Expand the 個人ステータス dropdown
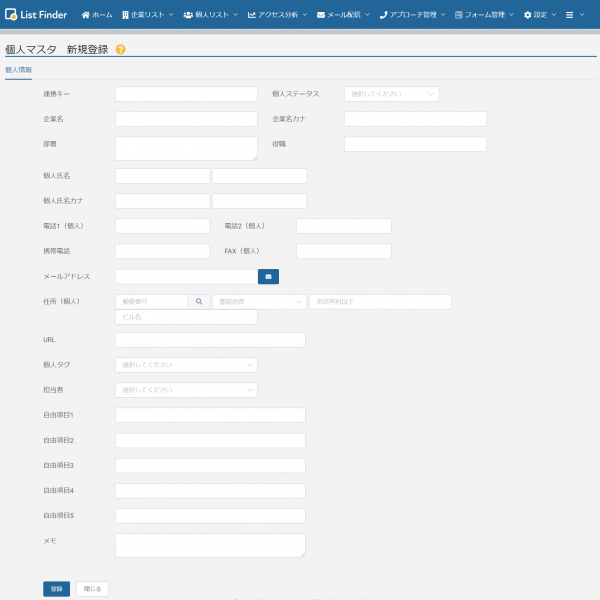This screenshot has width=600, height=600. (x=391, y=94)
